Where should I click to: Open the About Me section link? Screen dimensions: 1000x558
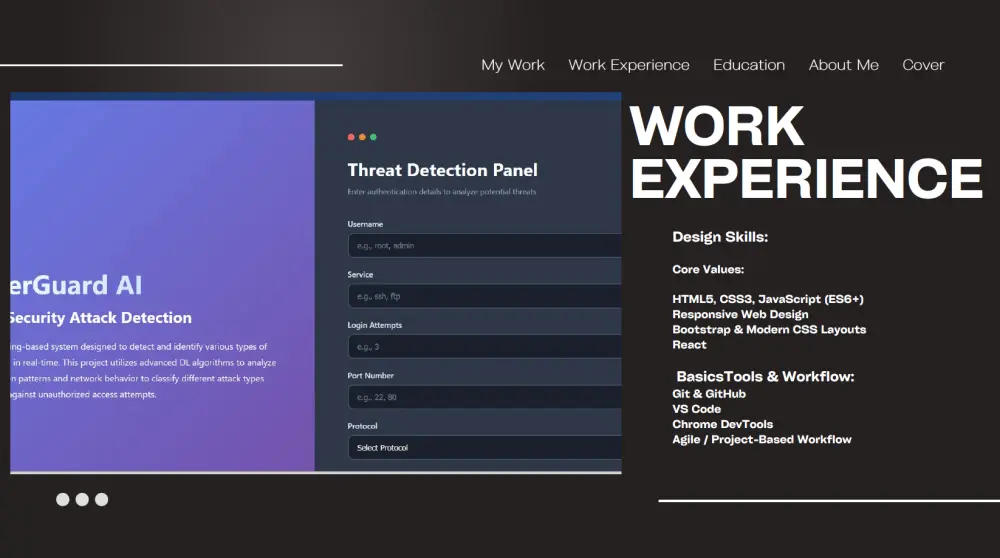click(x=843, y=65)
